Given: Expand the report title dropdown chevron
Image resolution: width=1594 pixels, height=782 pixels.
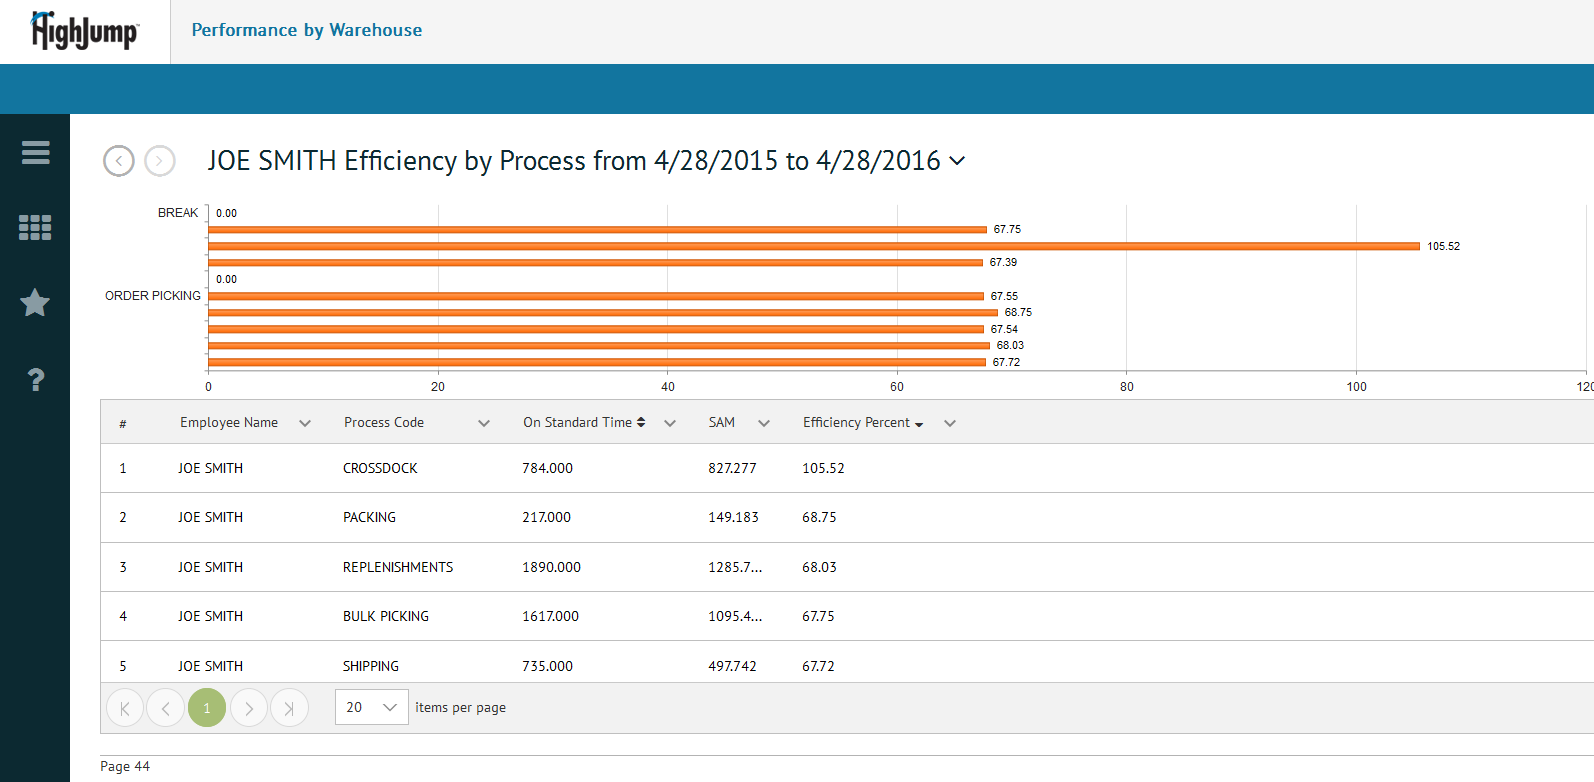Looking at the screenshot, I should pos(957,161).
